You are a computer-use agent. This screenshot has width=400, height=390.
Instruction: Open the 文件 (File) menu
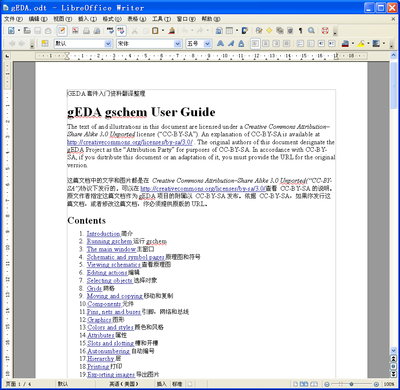[13, 19]
